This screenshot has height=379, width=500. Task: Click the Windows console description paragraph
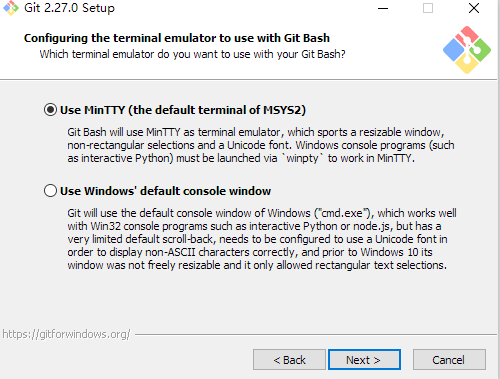tap(262, 239)
